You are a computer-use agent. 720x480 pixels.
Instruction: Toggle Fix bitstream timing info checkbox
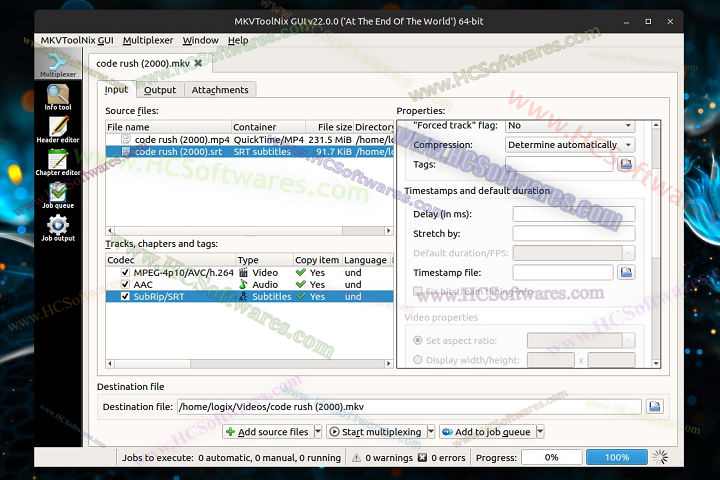(418, 291)
